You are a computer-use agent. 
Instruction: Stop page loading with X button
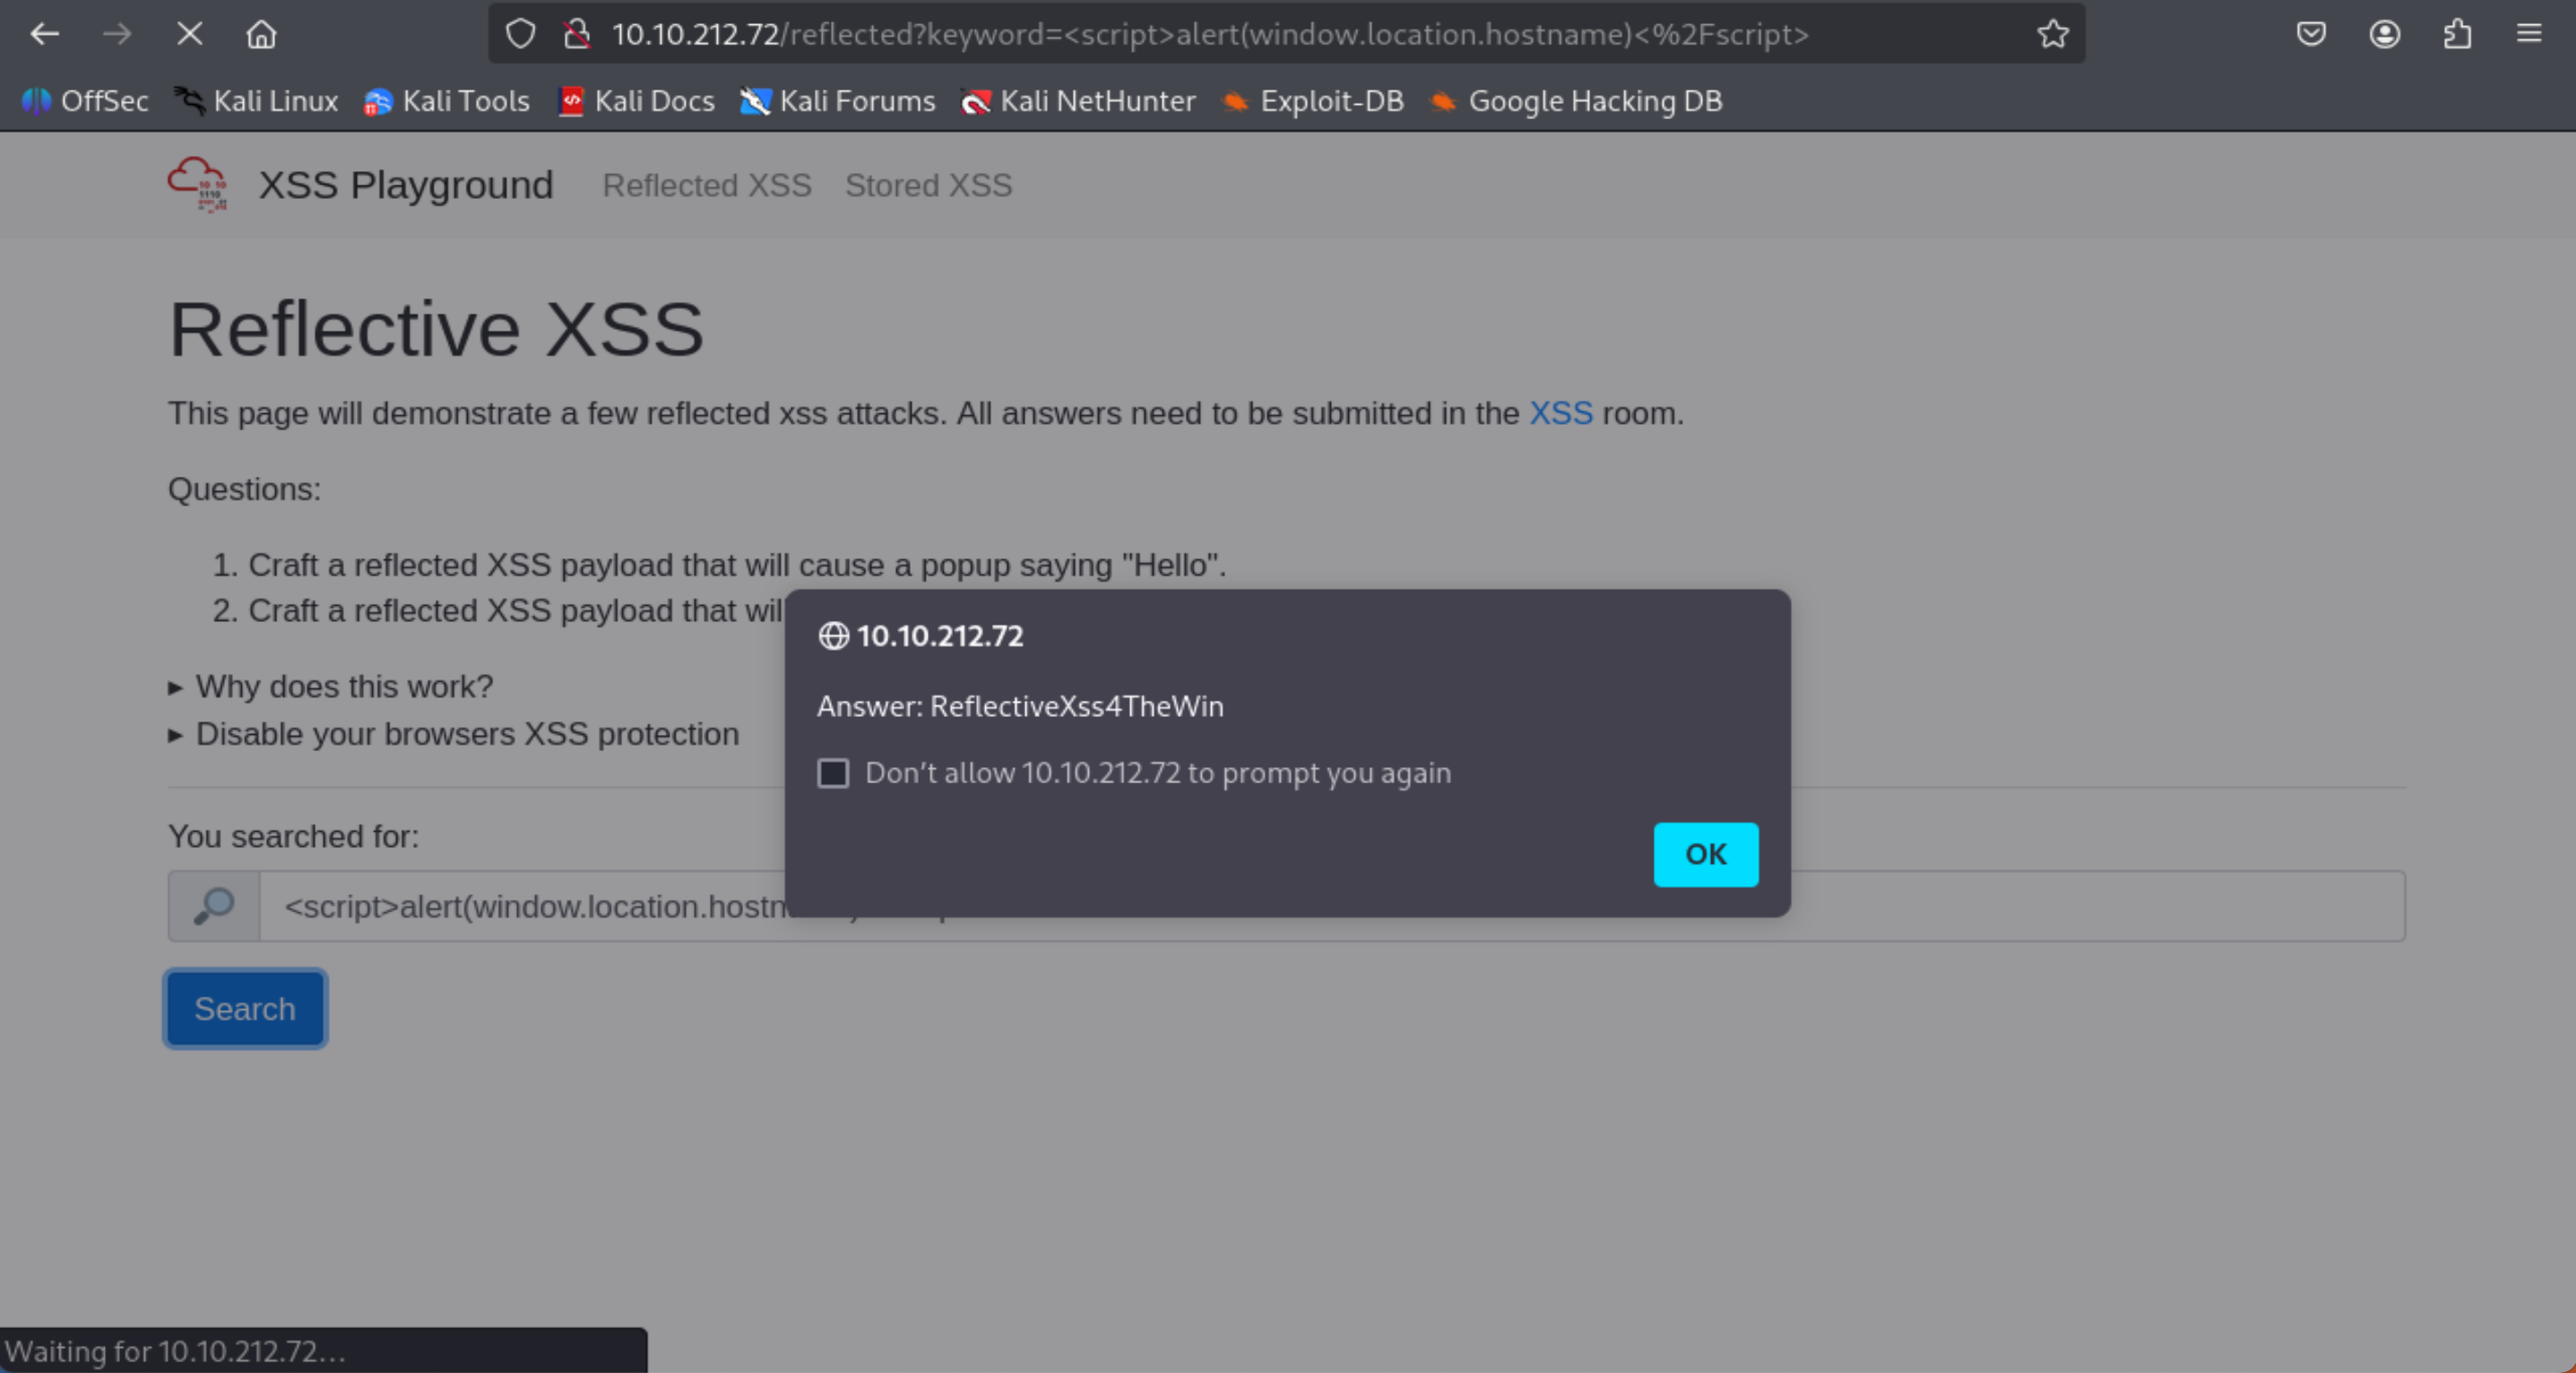[x=189, y=34]
